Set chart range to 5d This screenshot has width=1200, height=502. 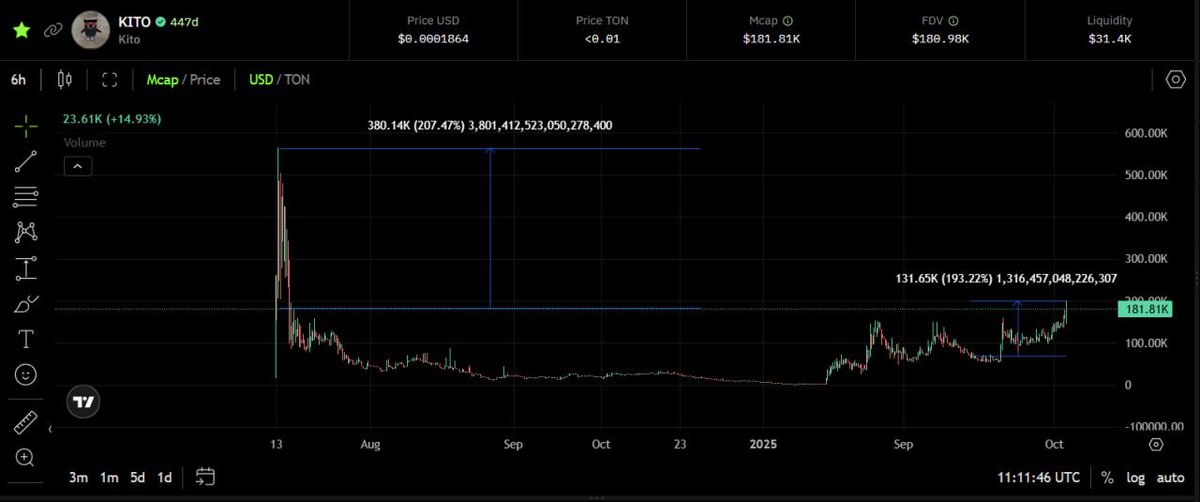(138, 477)
